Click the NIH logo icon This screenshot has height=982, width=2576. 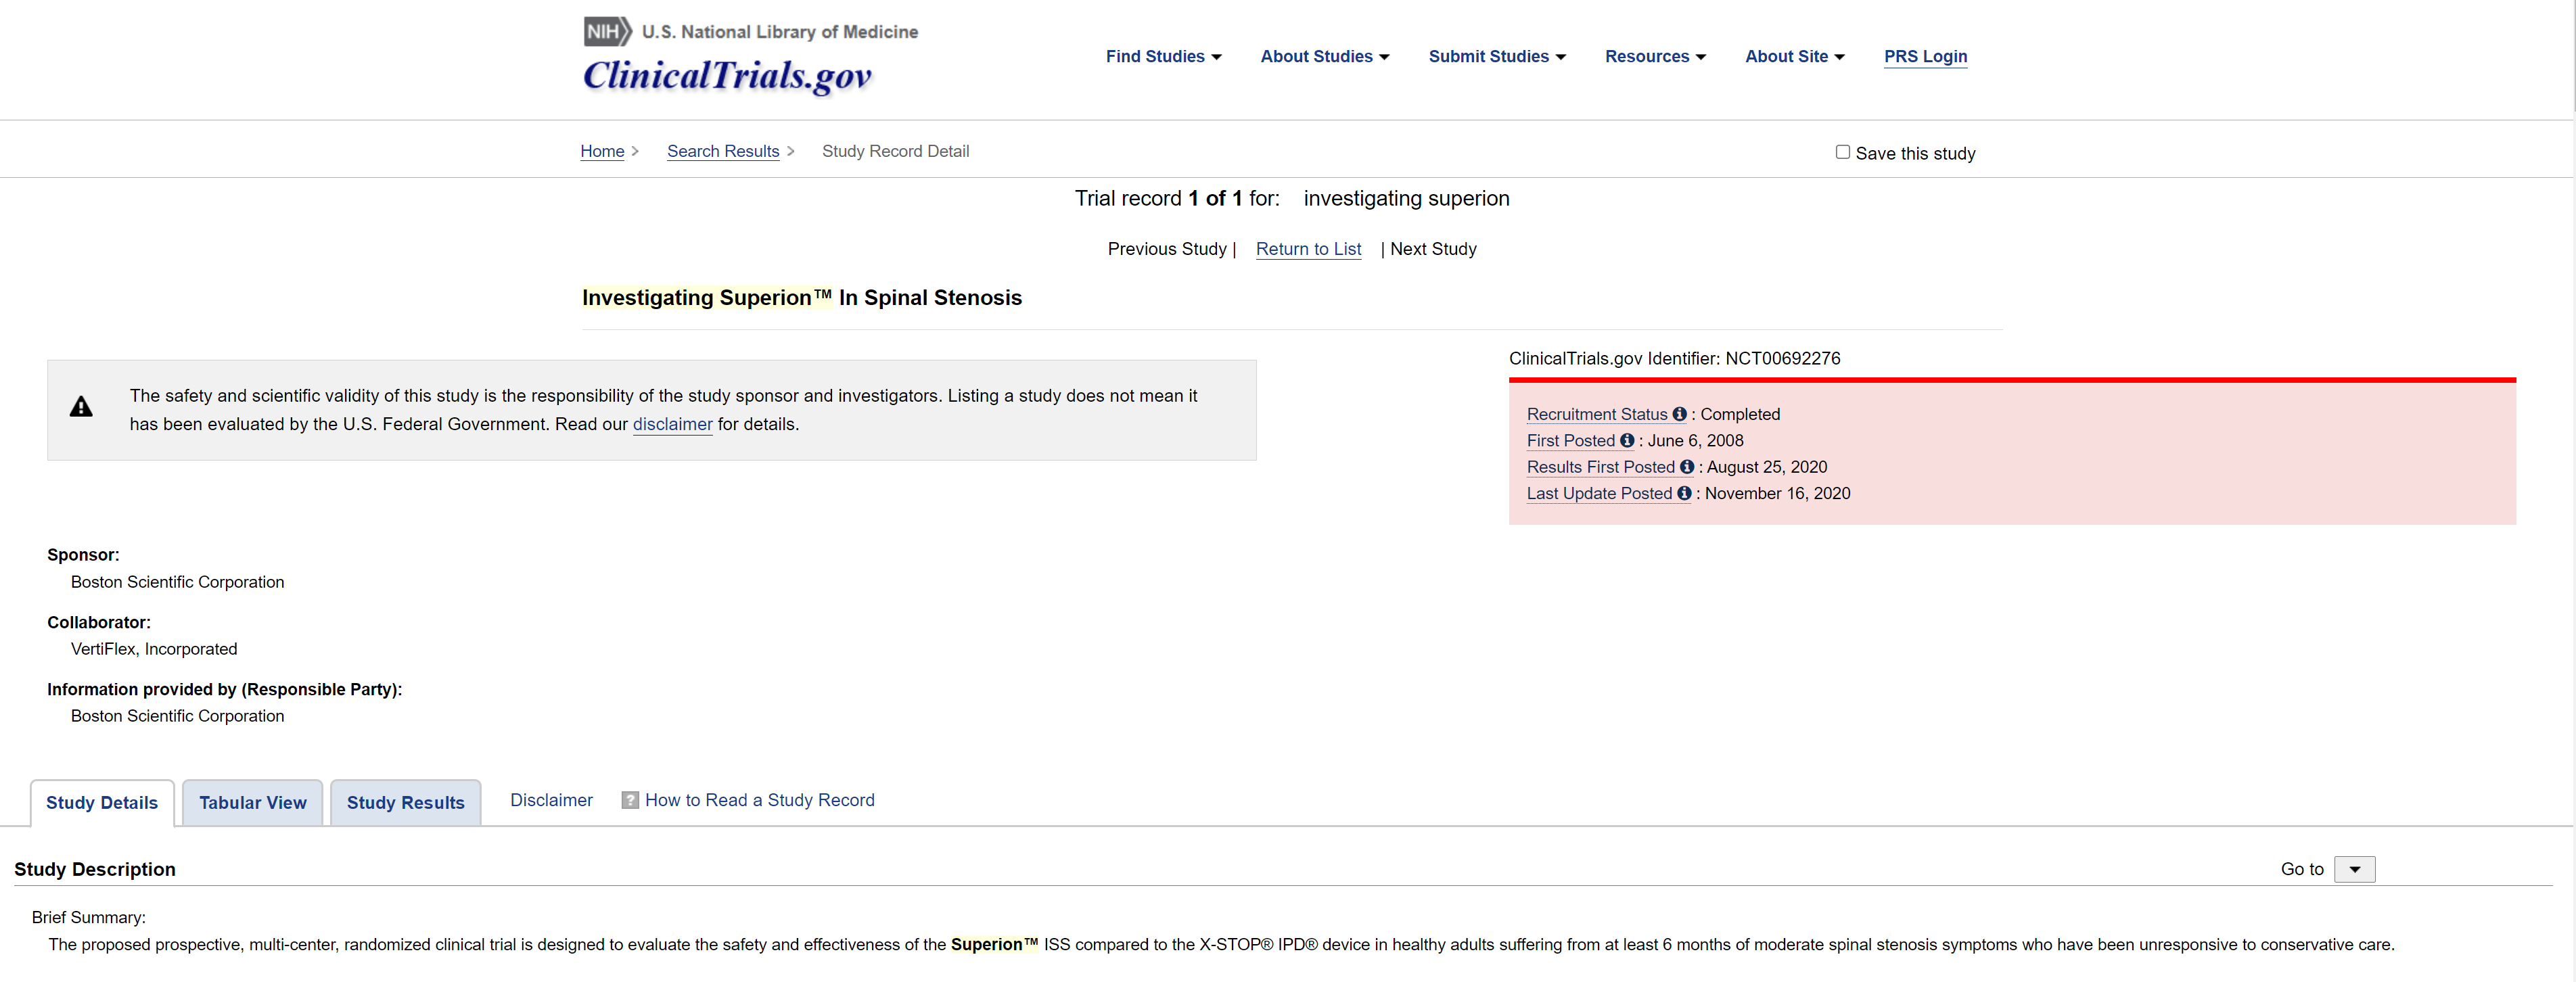click(x=607, y=31)
